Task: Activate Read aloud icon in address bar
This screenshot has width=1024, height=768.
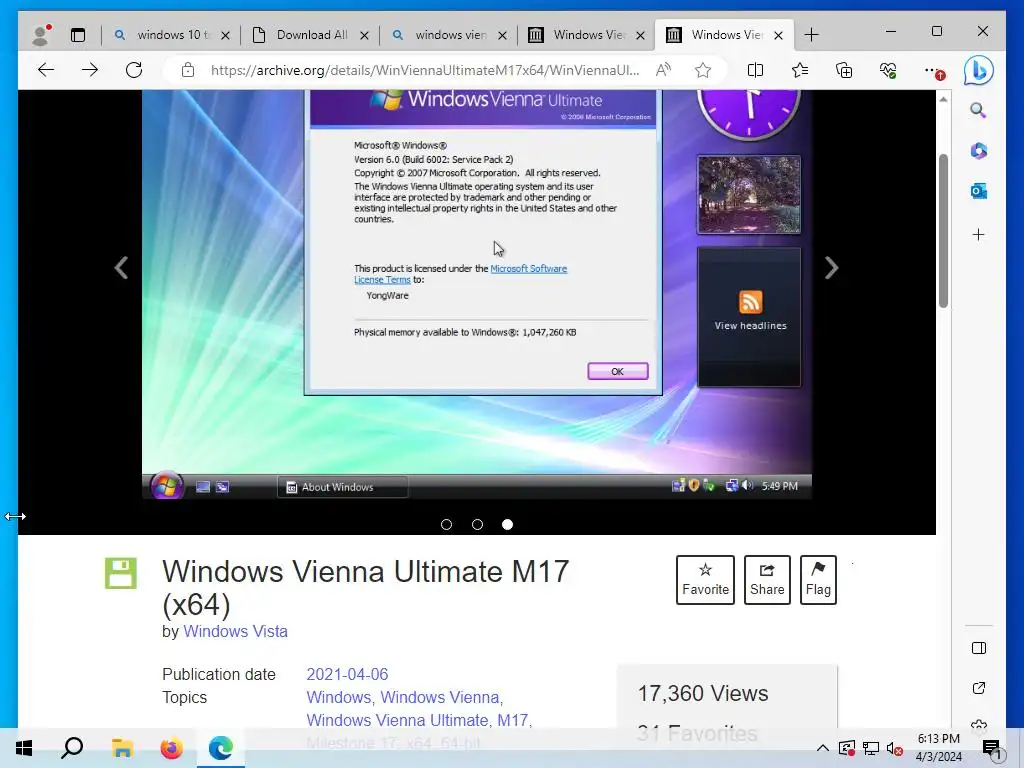Action: tap(663, 70)
